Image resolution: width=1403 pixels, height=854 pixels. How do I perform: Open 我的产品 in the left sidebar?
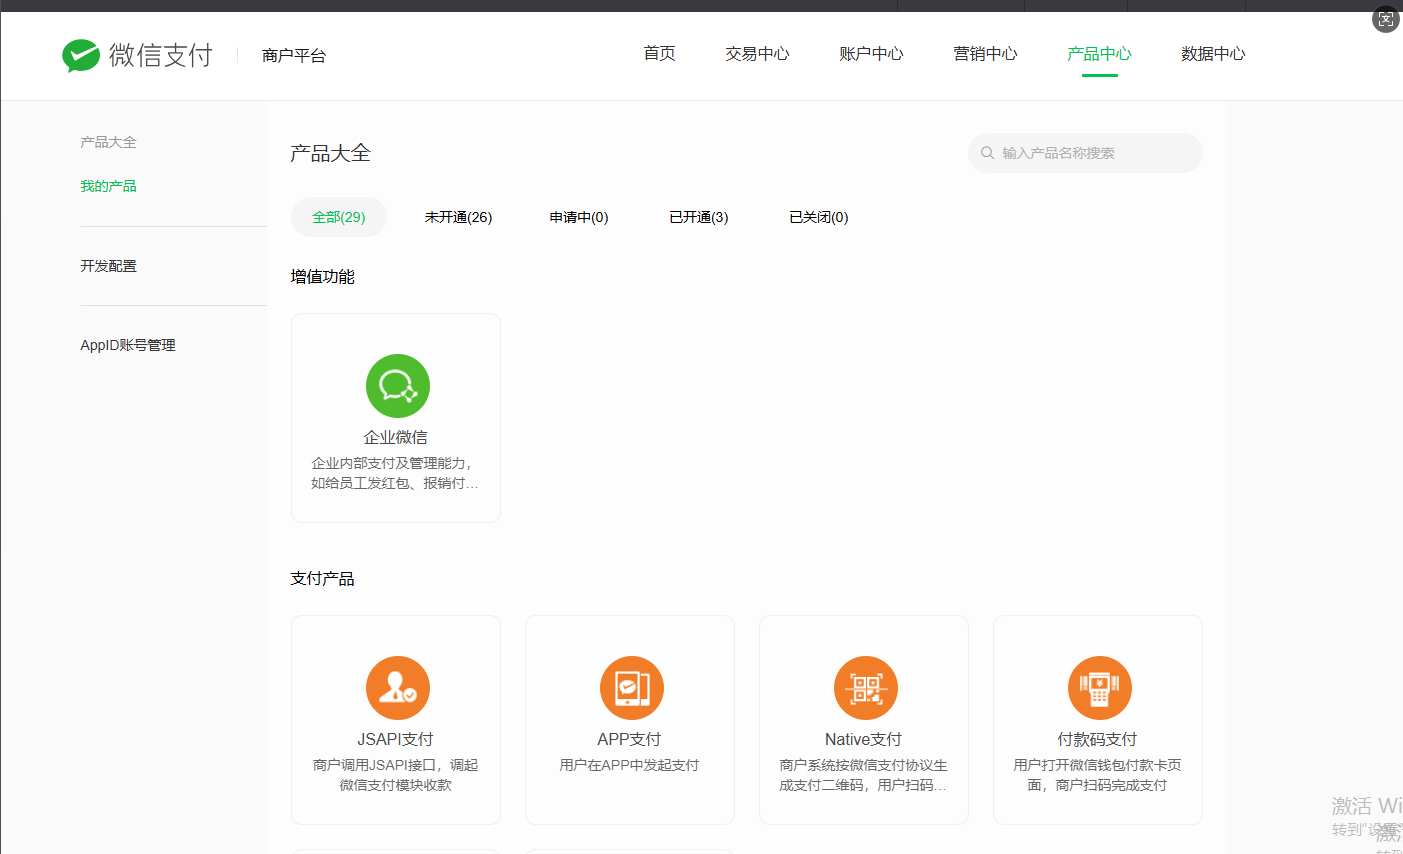pyautogui.click(x=108, y=186)
